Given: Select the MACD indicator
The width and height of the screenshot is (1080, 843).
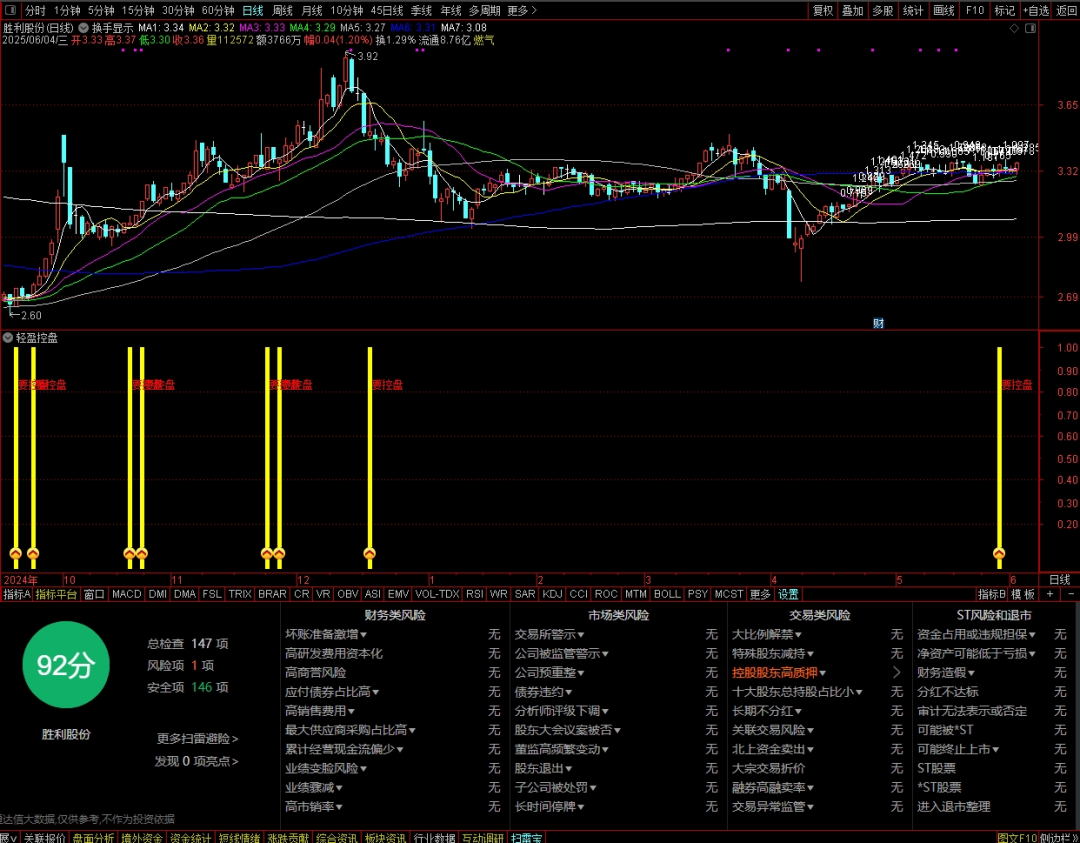Looking at the screenshot, I should tap(127, 594).
